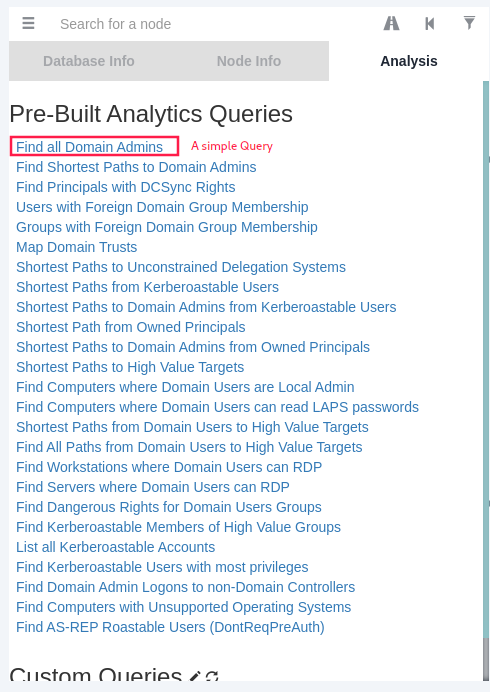This screenshot has width=490, height=692.
Task: Run Find Principals with DCSync Rights
Action: coord(126,187)
